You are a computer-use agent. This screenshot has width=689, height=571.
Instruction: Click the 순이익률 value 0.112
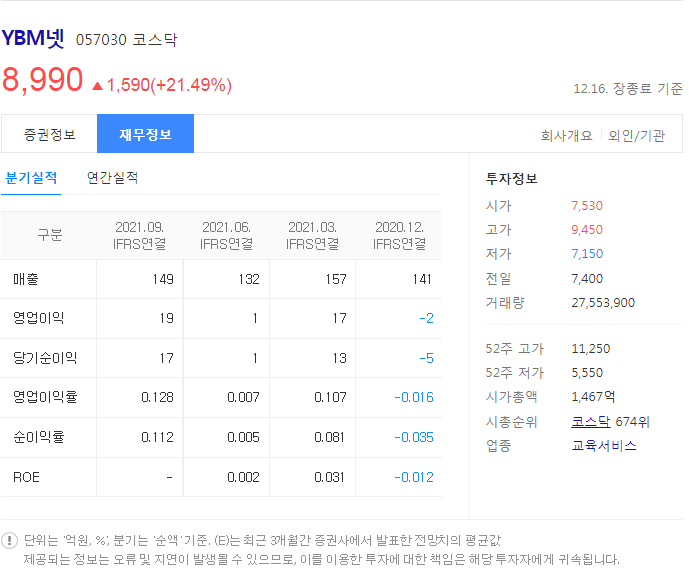click(157, 437)
